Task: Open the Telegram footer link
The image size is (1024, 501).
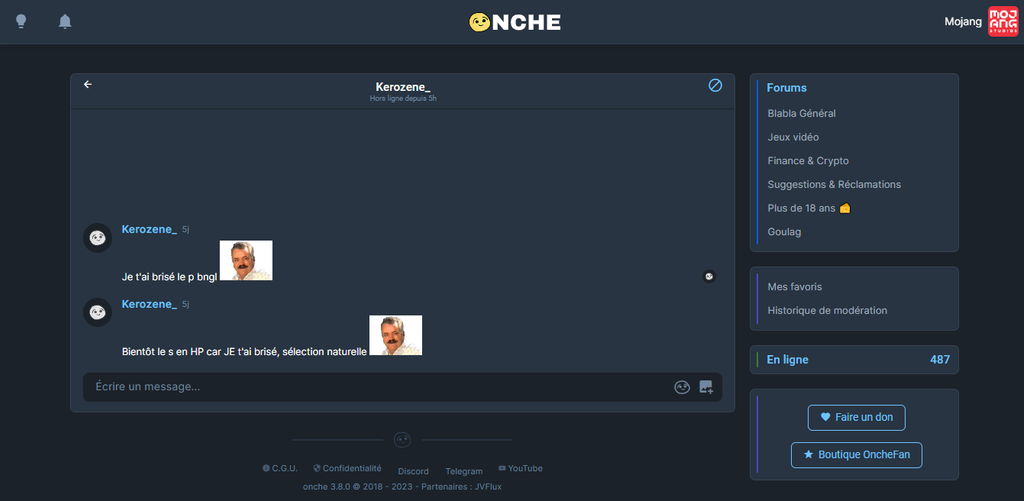Action: pyautogui.click(x=464, y=471)
